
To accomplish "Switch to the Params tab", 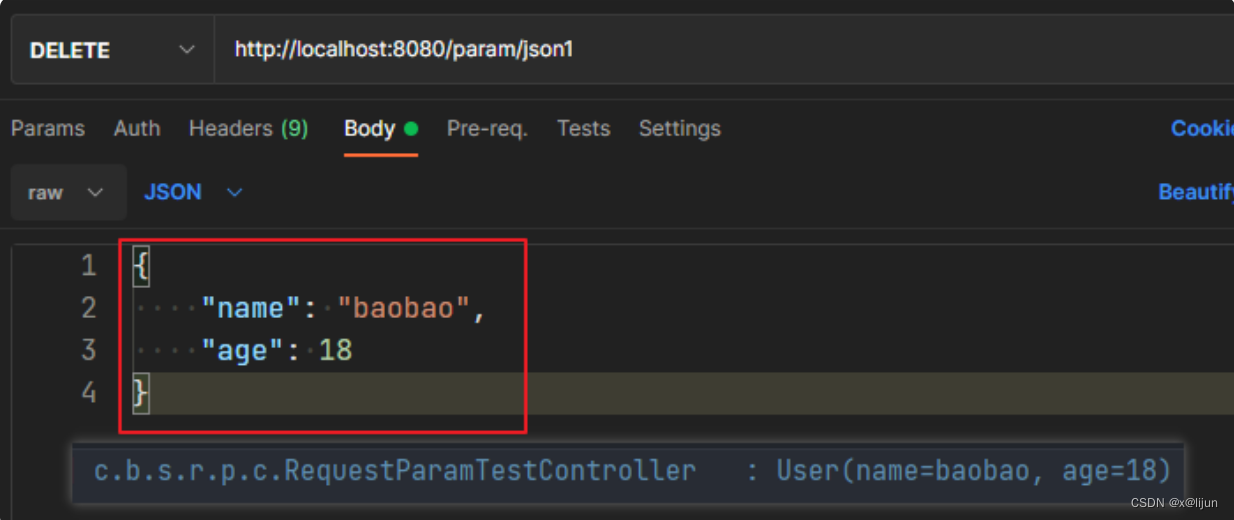I will [47, 129].
